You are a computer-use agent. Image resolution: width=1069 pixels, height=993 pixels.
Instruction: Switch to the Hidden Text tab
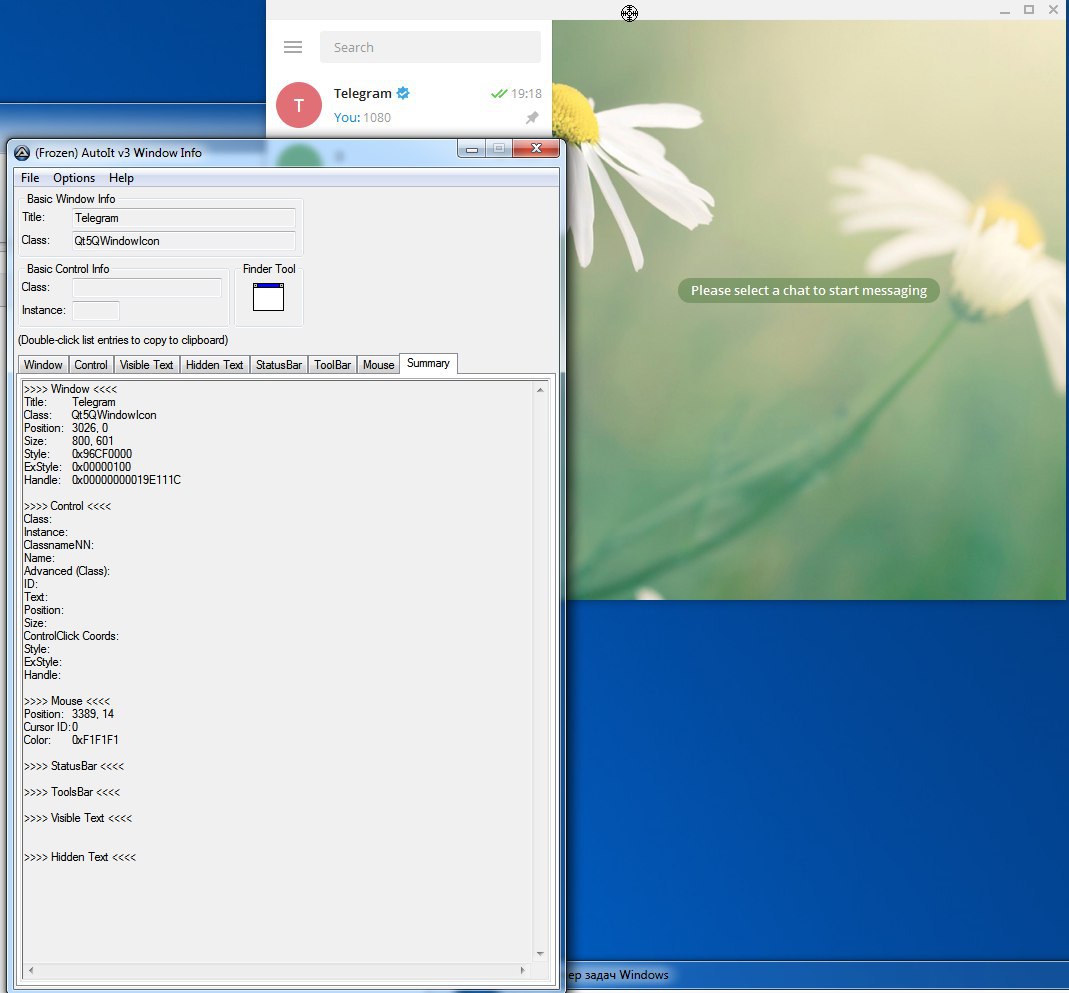(x=214, y=365)
